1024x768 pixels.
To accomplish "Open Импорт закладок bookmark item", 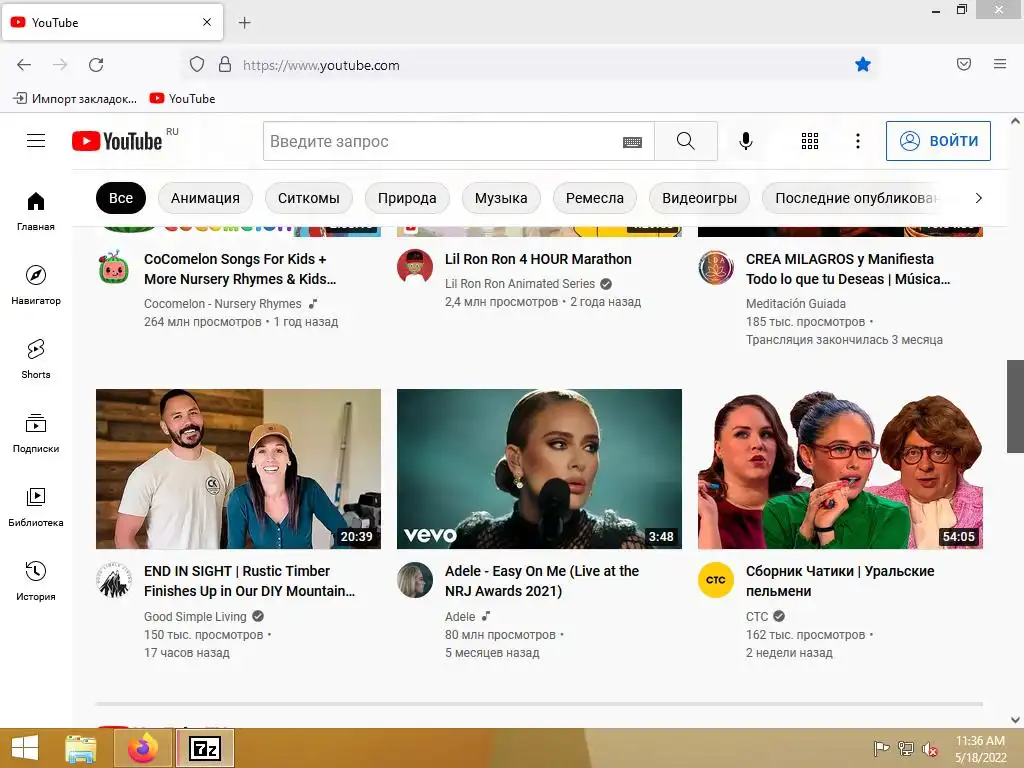I will point(75,99).
